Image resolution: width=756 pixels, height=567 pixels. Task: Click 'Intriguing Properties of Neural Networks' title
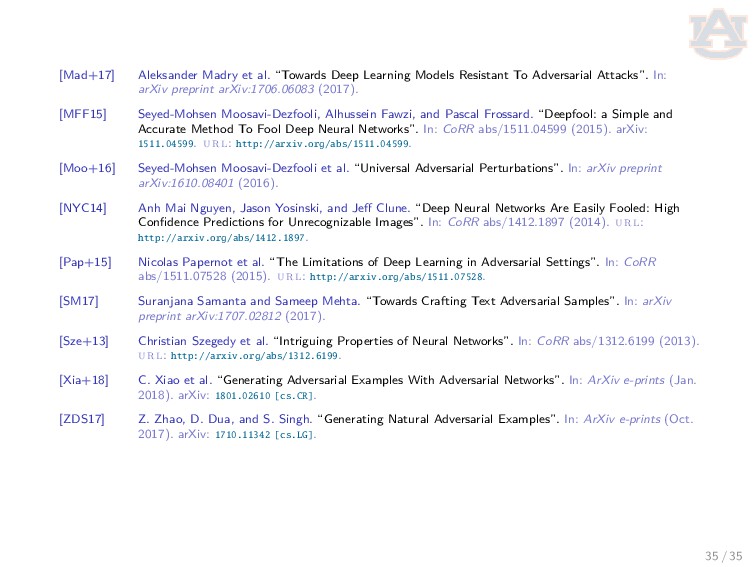click(x=391, y=341)
